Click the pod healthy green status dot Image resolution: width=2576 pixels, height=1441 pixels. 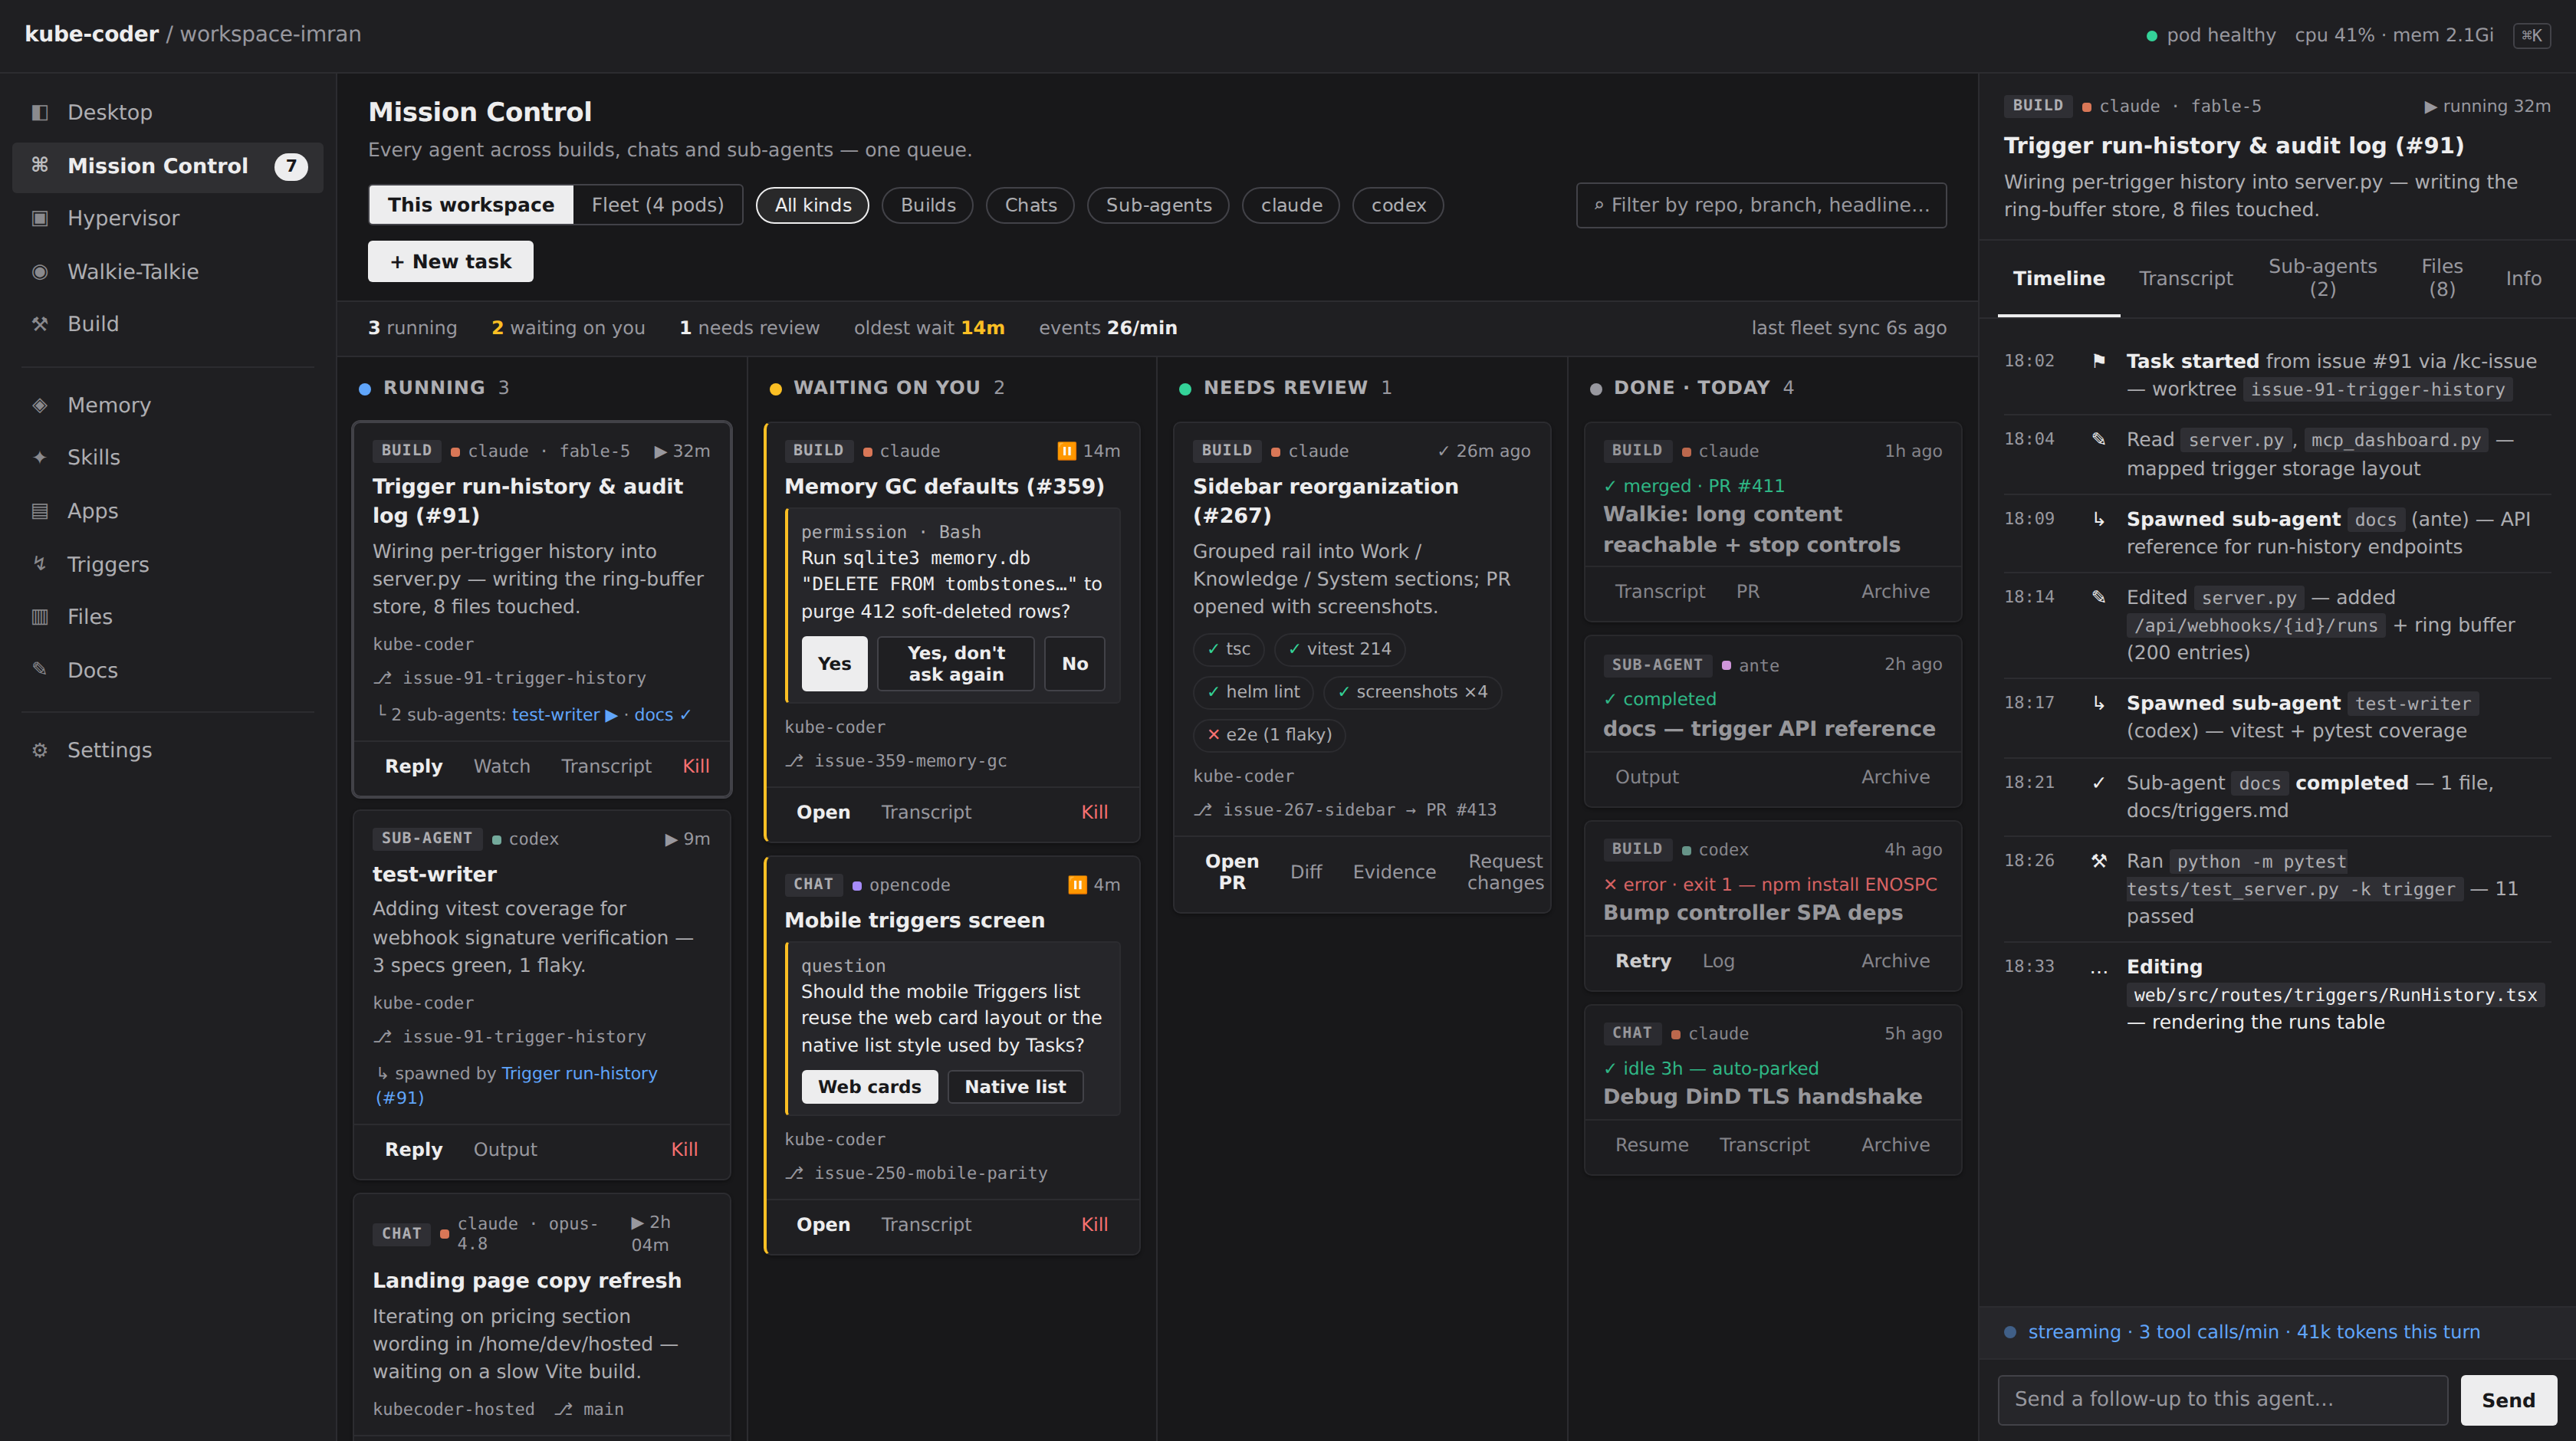tap(2151, 36)
